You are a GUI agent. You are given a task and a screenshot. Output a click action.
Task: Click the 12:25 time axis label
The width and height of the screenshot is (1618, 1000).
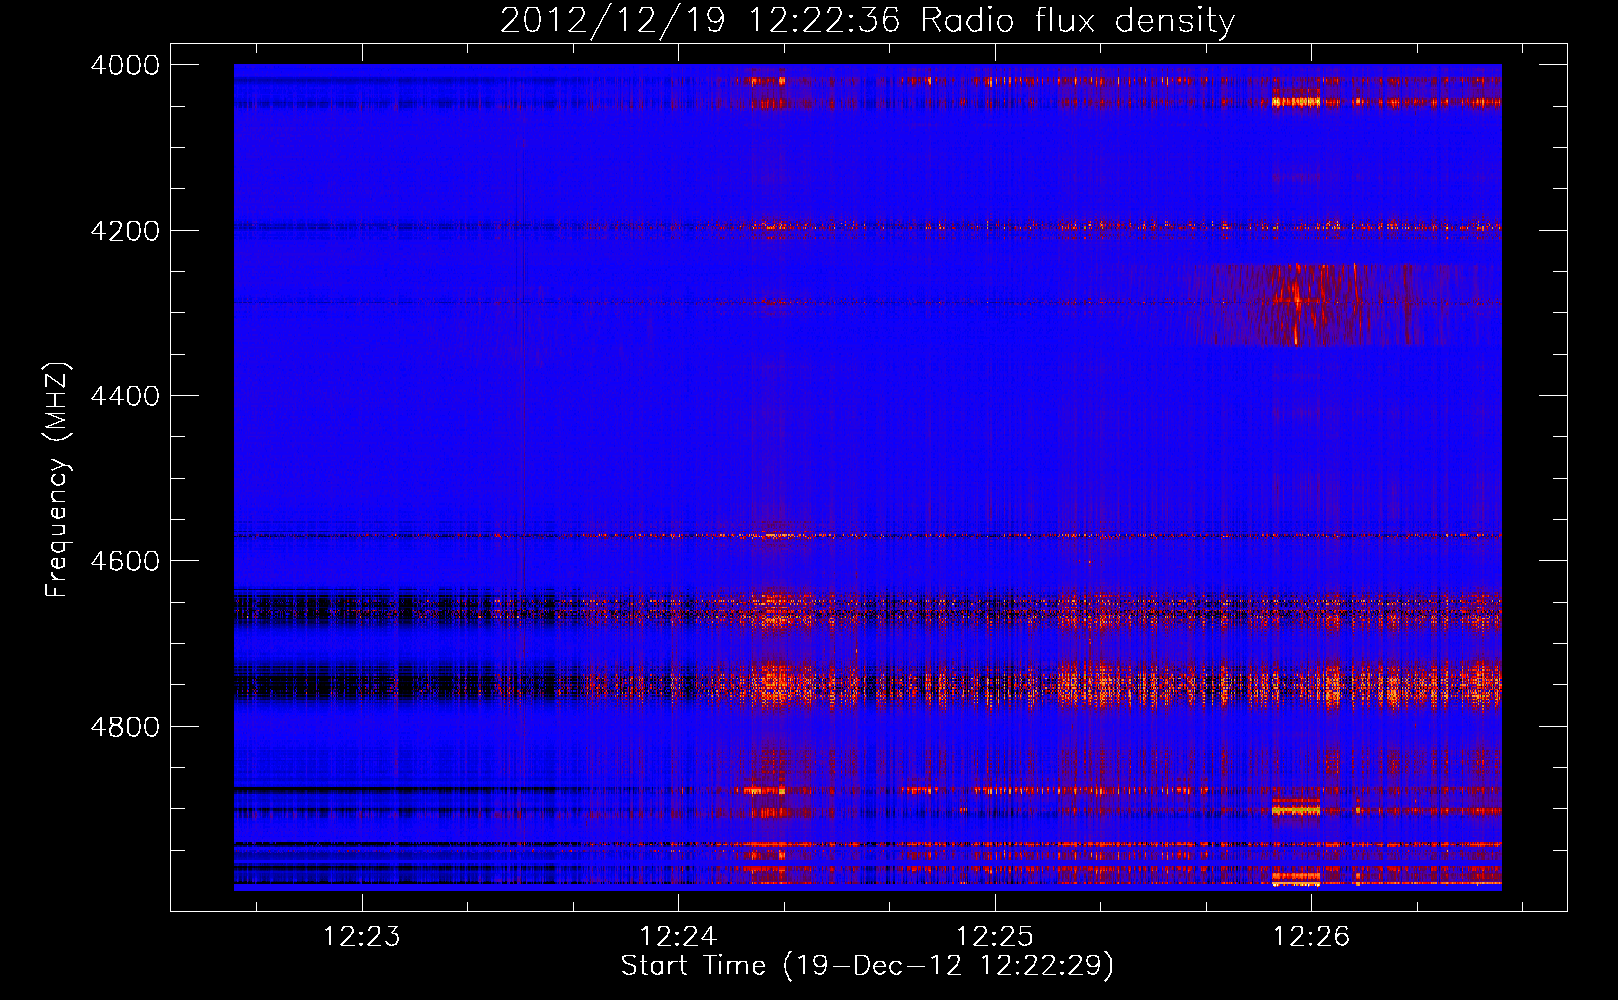click(x=994, y=936)
